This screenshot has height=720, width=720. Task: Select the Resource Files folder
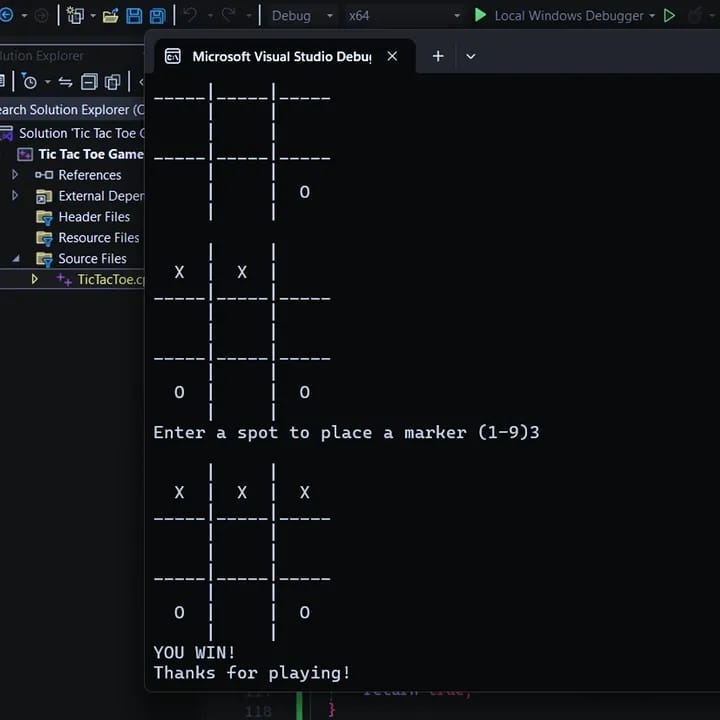click(x=99, y=238)
